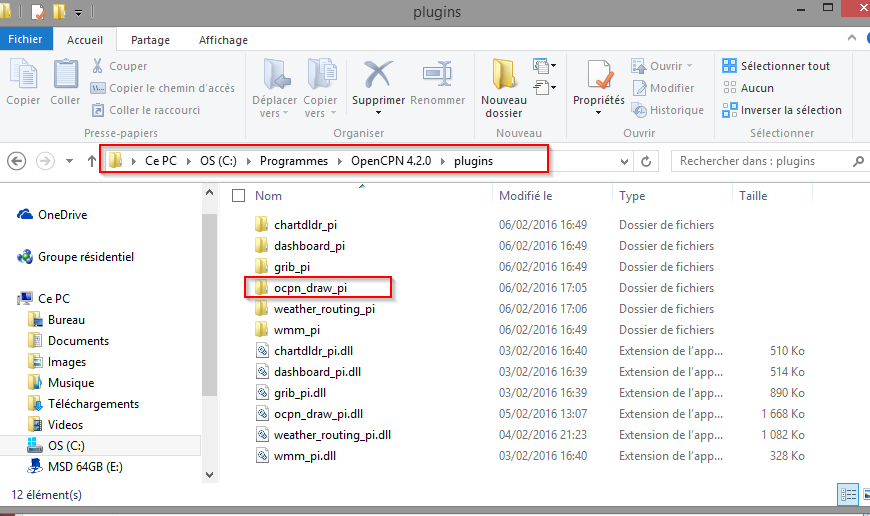The image size is (870, 516).
Task: Open the Ouvrir dropdown
Action: (689, 66)
